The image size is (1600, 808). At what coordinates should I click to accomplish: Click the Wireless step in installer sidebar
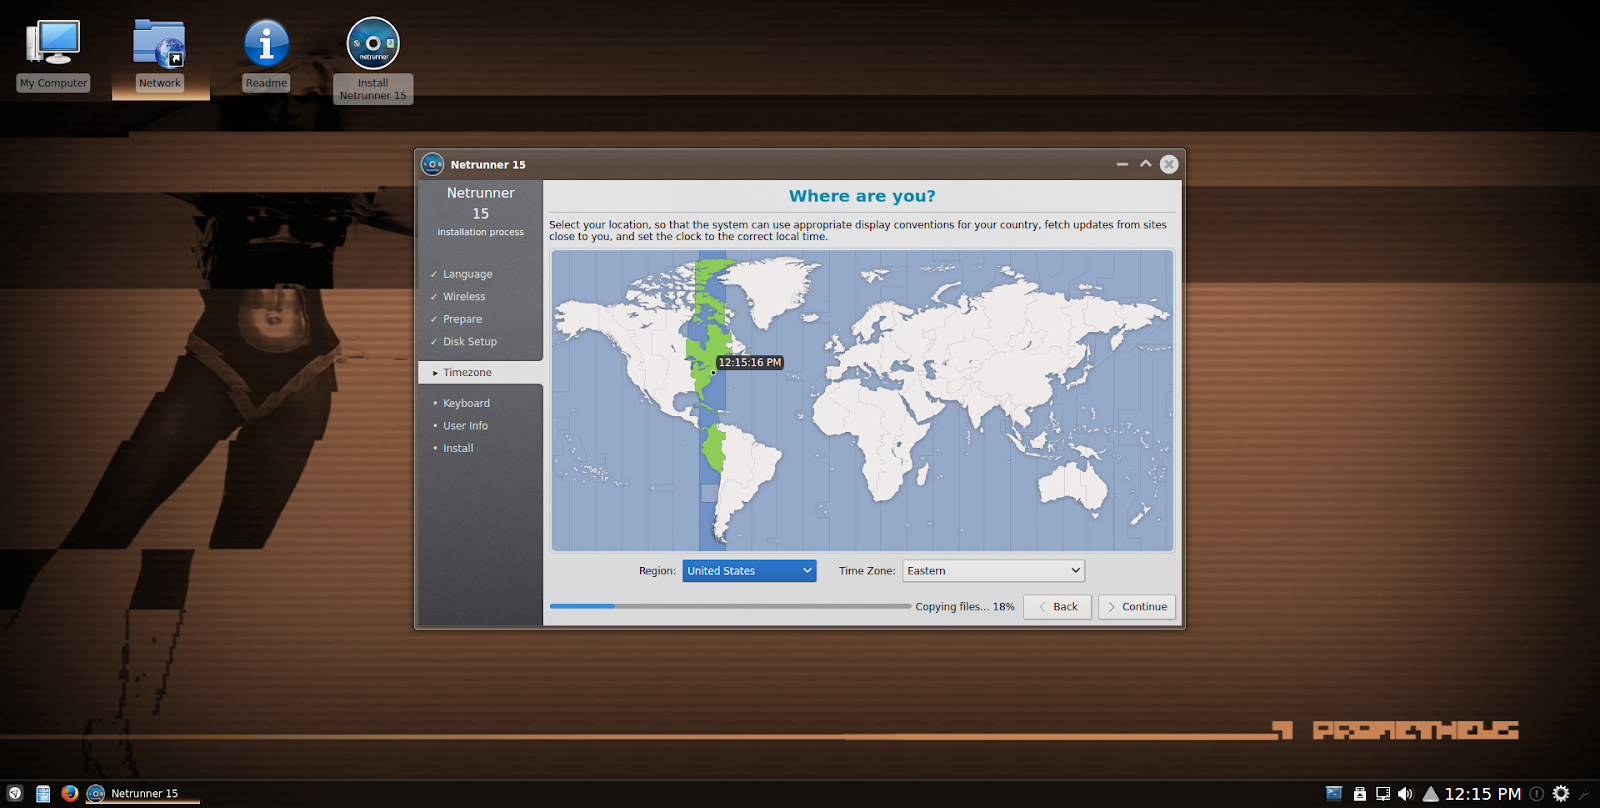[x=464, y=297]
